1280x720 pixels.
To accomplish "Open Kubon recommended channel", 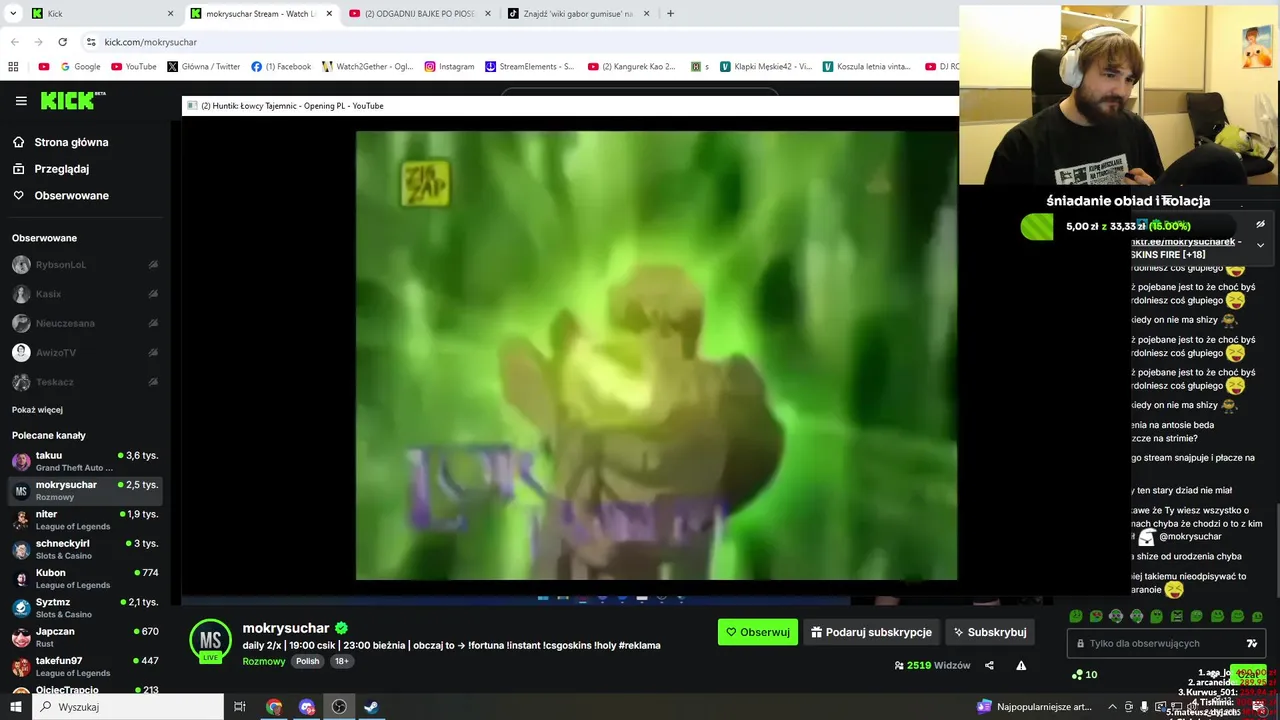I will pos(85,579).
